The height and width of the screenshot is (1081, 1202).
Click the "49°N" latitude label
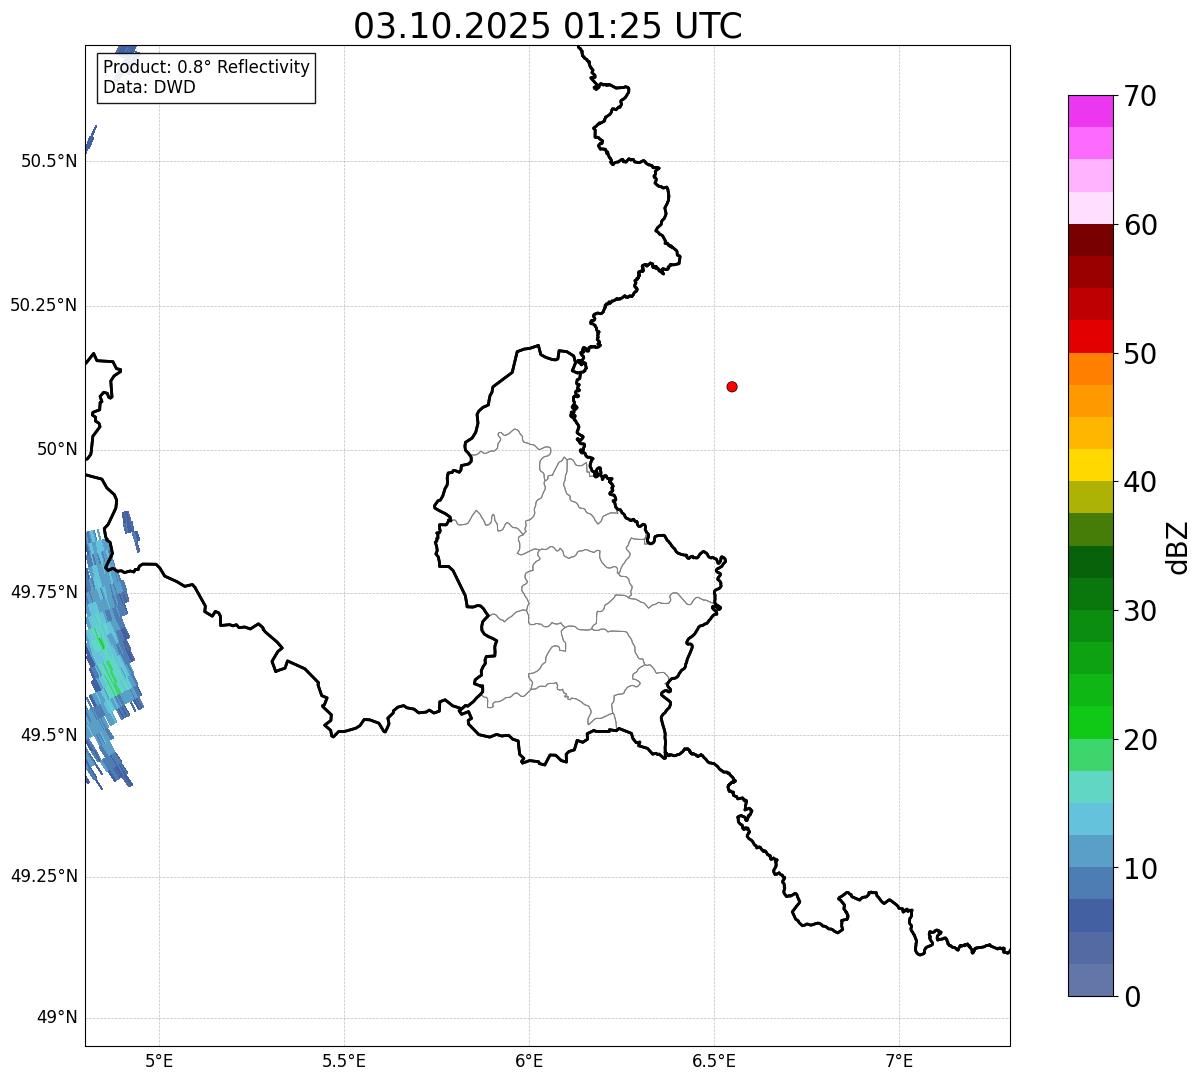[57, 1018]
